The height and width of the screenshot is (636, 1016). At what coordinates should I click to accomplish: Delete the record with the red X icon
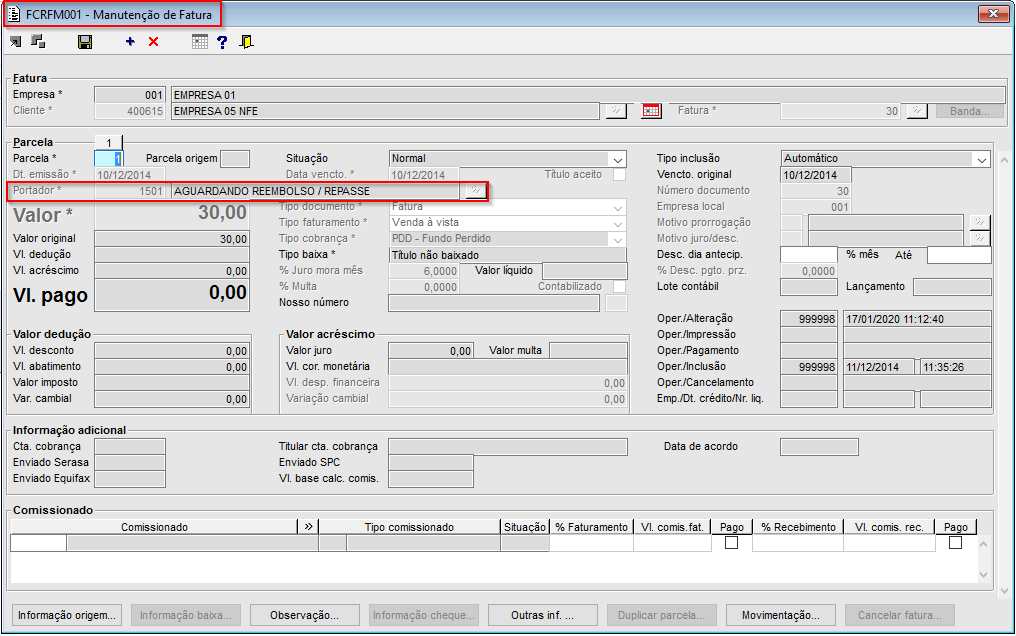154,42
